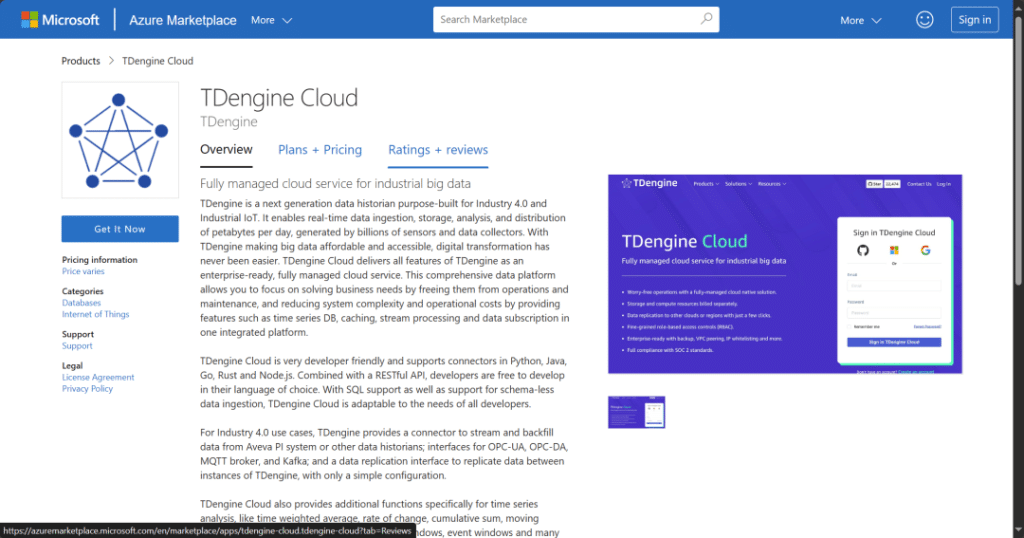Expand the left More menu

click(x=271, y=20)
